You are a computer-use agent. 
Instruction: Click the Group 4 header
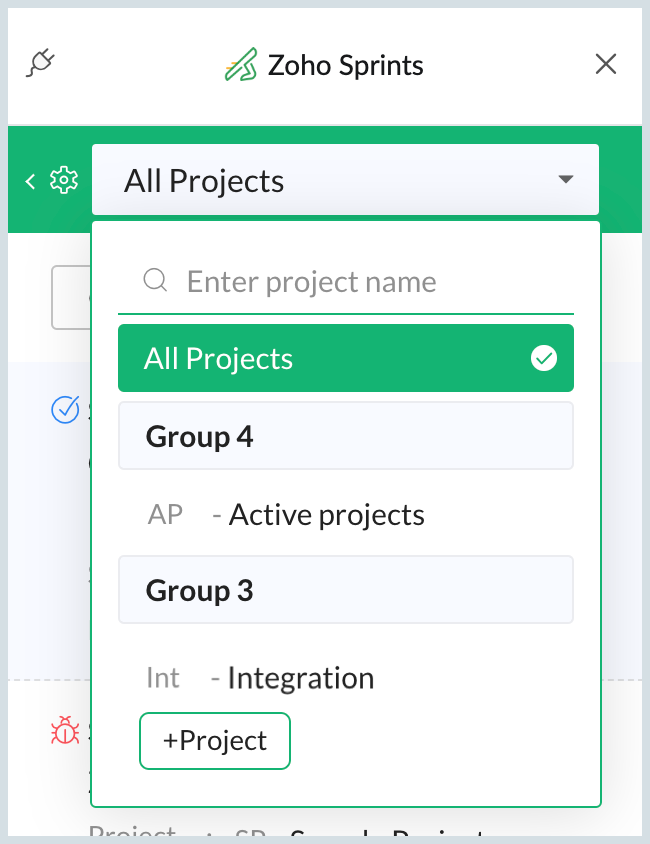click(x=346, y=436)
